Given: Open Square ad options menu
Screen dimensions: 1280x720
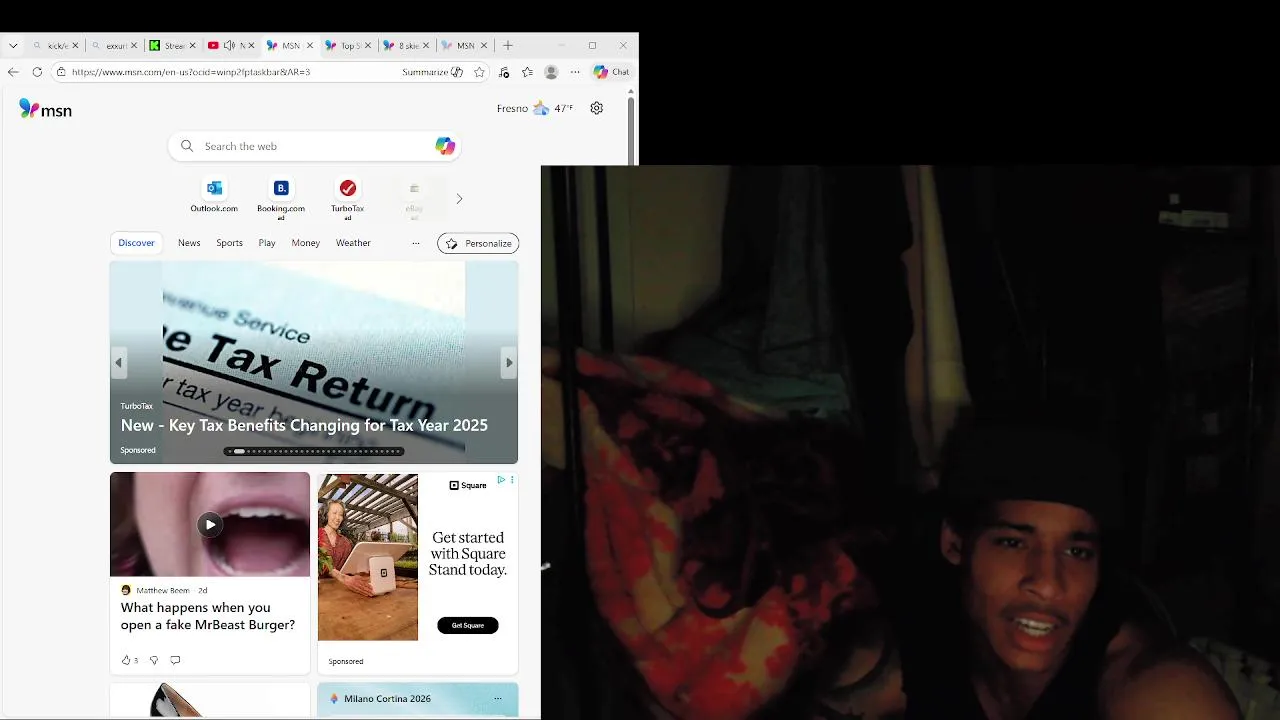Looking at the screenshot, I should tap(512, 480).
